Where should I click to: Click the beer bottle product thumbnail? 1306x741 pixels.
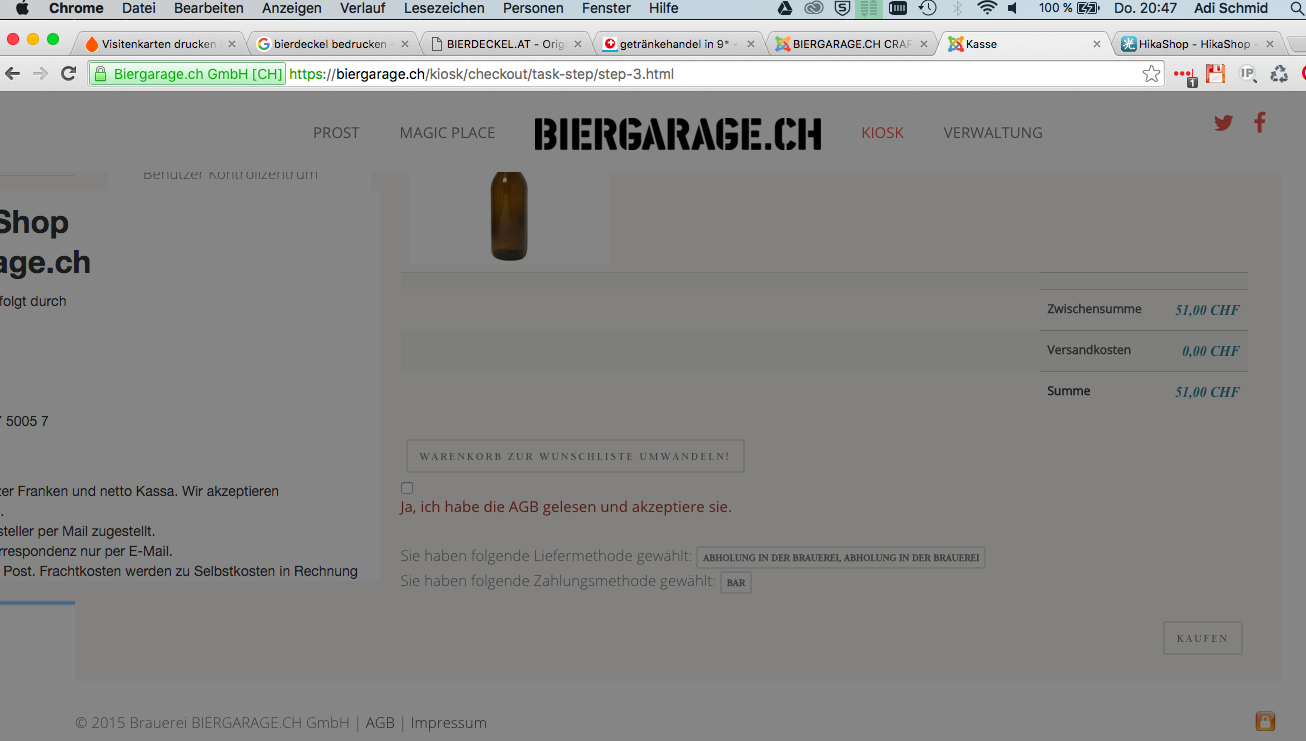click(x=509, y=216)
